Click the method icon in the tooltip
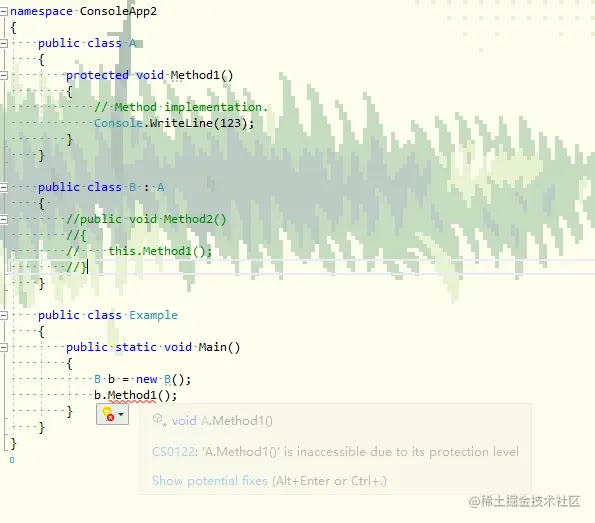 [x=159, y=420]
